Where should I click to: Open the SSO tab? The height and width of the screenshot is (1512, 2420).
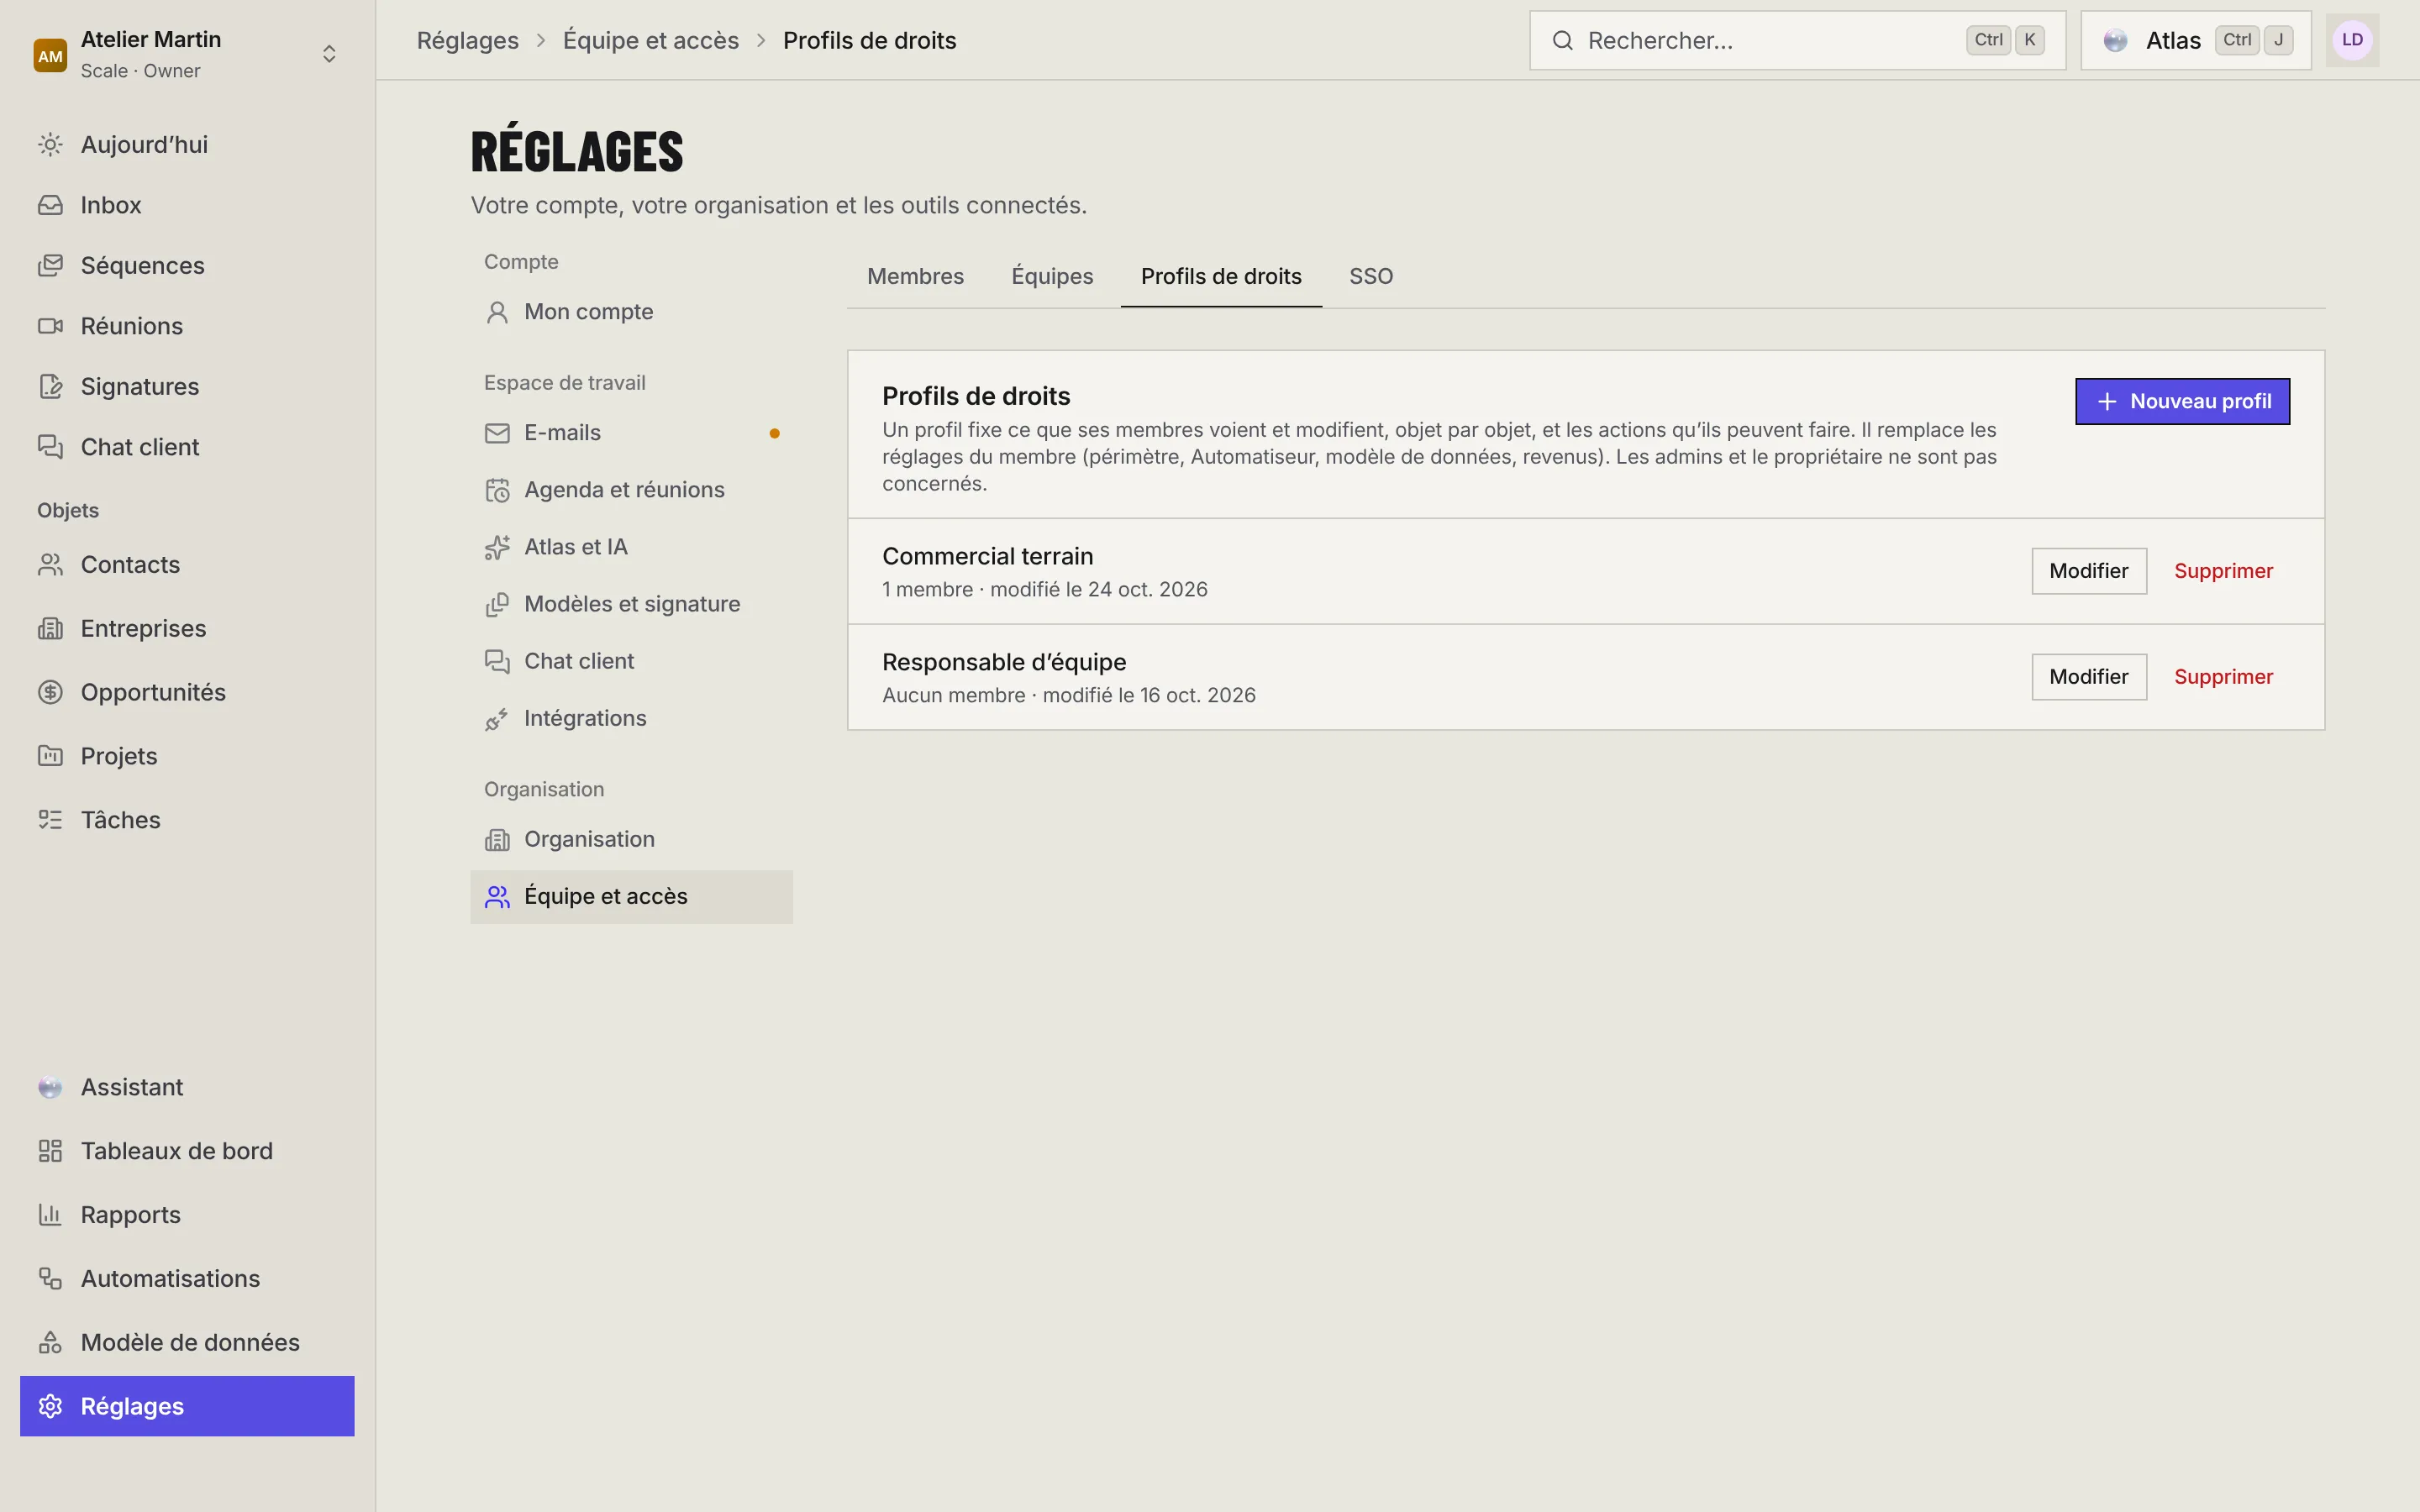(x=1371, y=277)
